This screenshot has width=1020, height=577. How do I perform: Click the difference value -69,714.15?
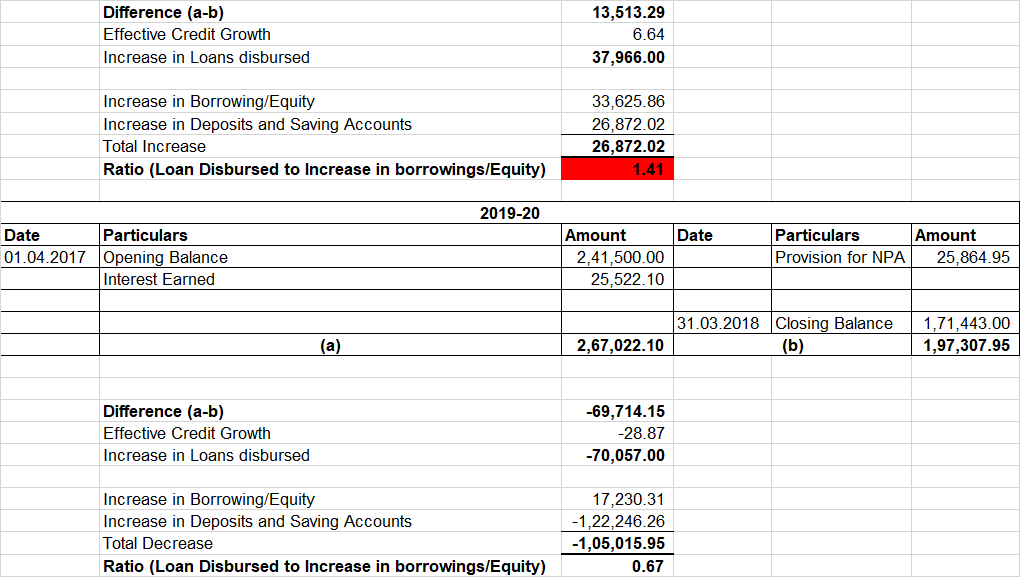click(617, 411)
